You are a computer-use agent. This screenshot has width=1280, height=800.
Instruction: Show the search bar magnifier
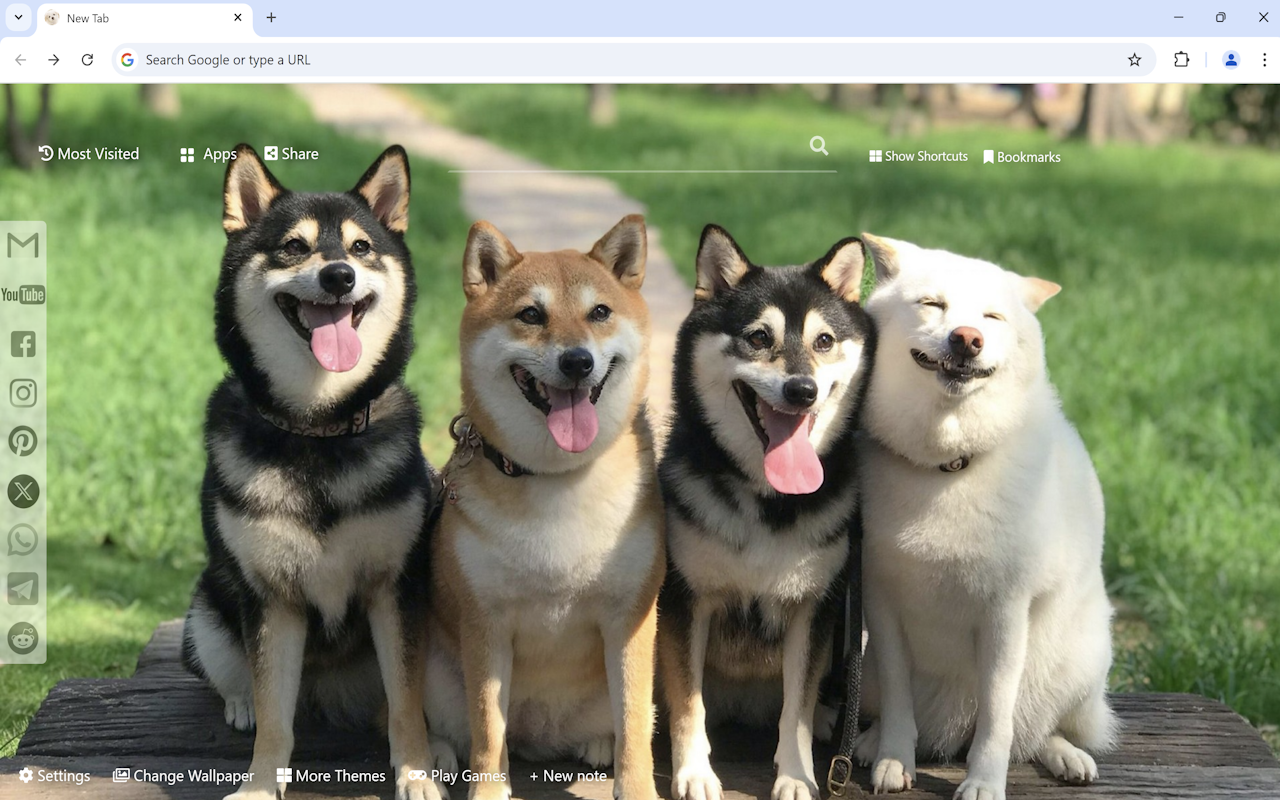click(x=818, y=145)
